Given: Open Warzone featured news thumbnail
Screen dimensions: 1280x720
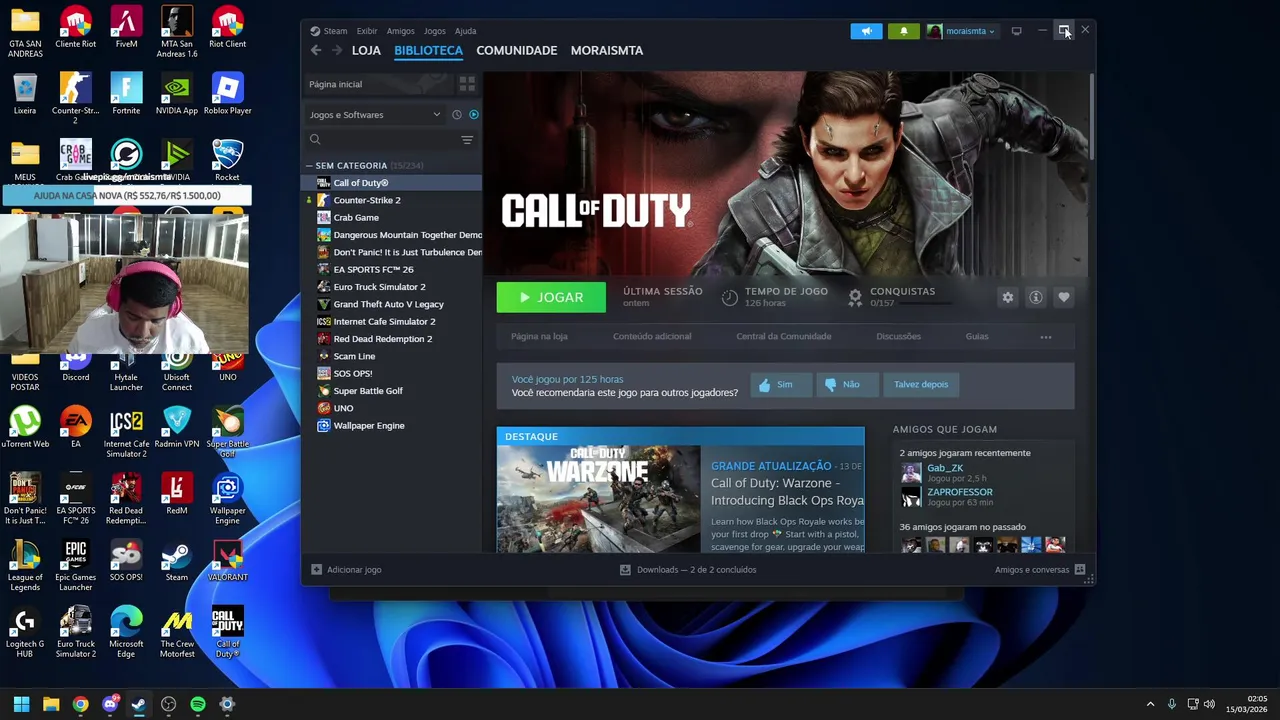Looking at the screenshot, I should [598, 499].
